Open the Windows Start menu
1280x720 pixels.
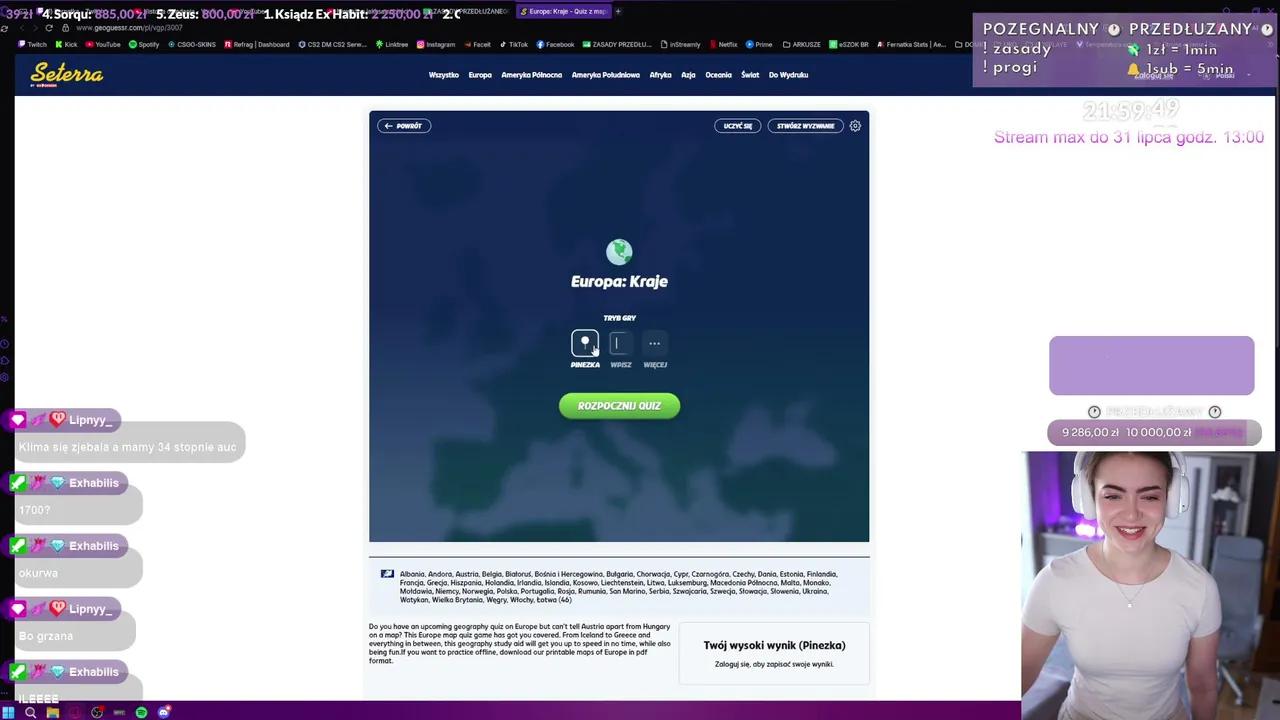(9, 712)
